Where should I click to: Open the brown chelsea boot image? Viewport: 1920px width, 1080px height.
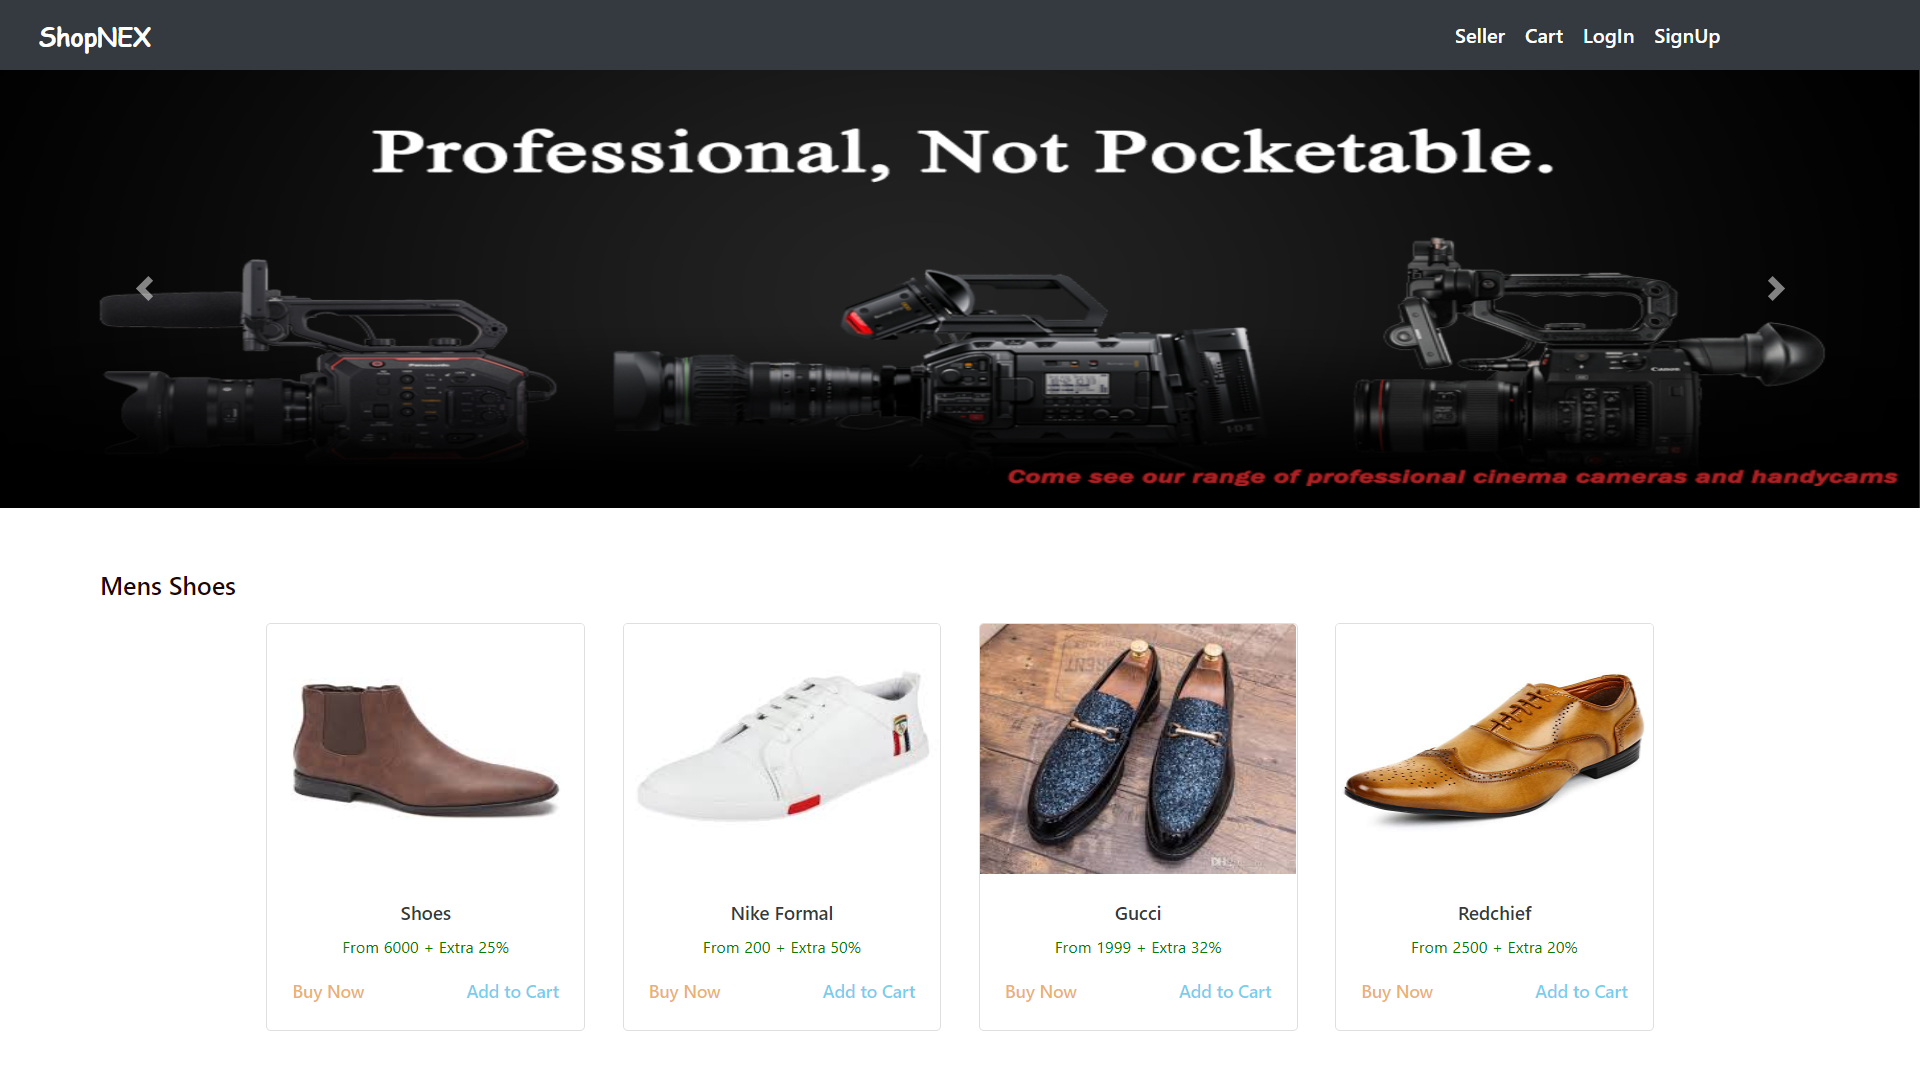click(425, 749)
